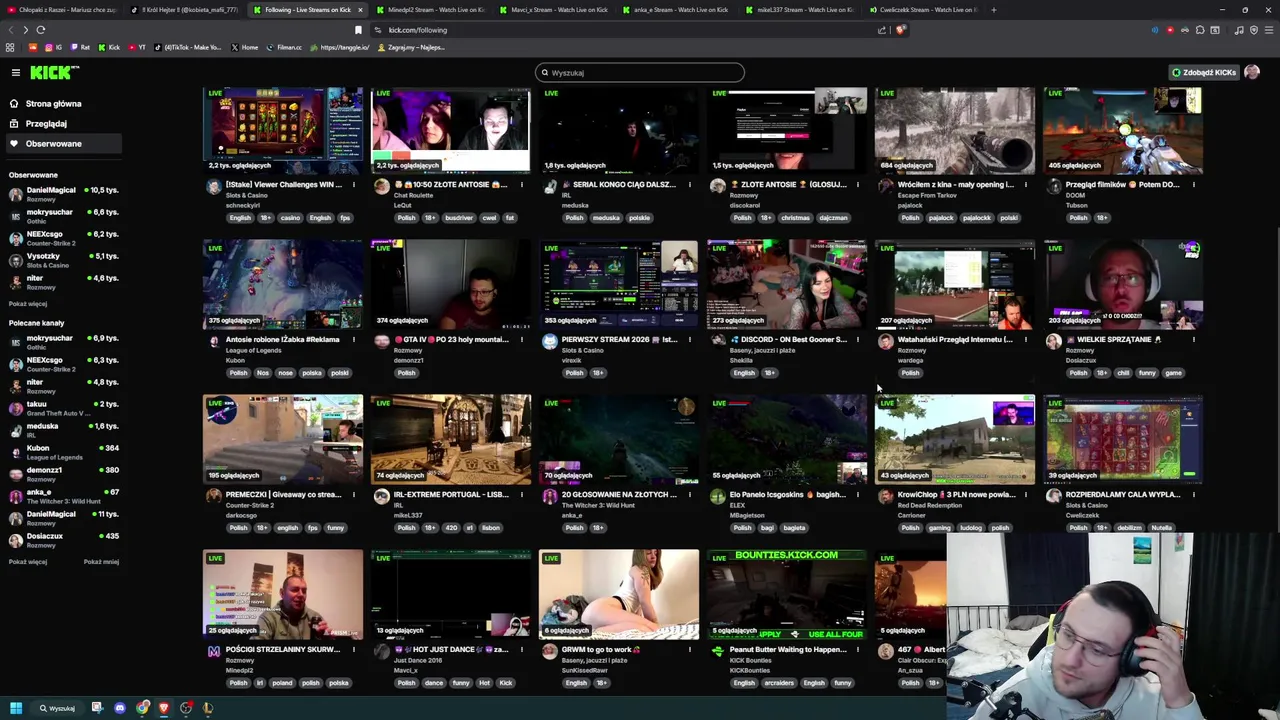Open options menu for SERIAL KONGO stream
The width and height of the screenshot is (1280, 720).
(689, 184)
